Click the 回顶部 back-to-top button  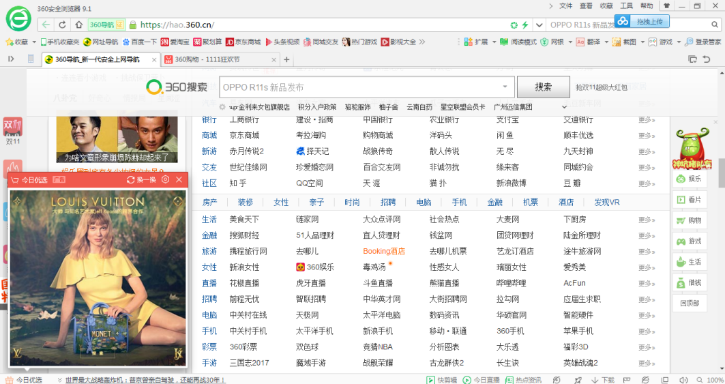689,303
